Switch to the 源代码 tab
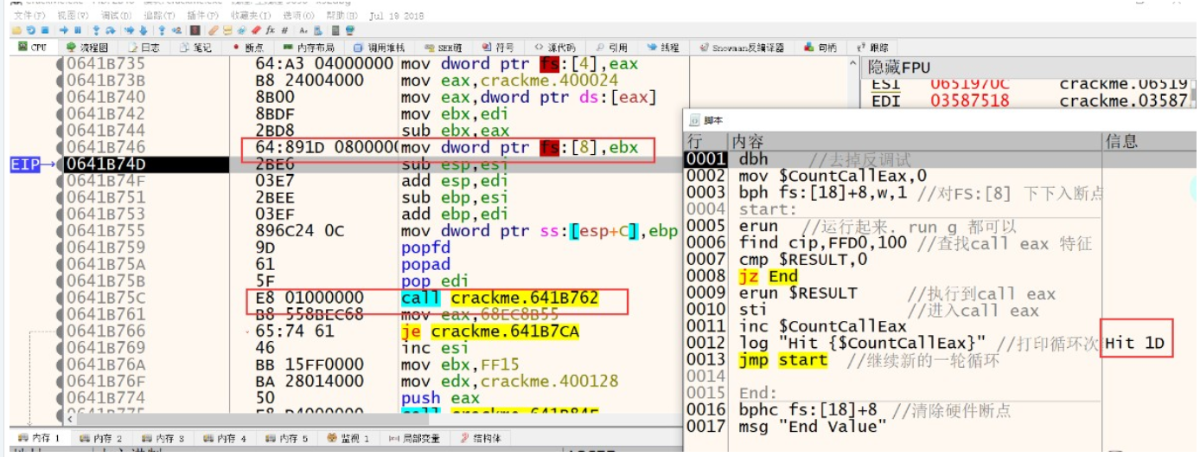1200x457 pixels. coord(555,47)
